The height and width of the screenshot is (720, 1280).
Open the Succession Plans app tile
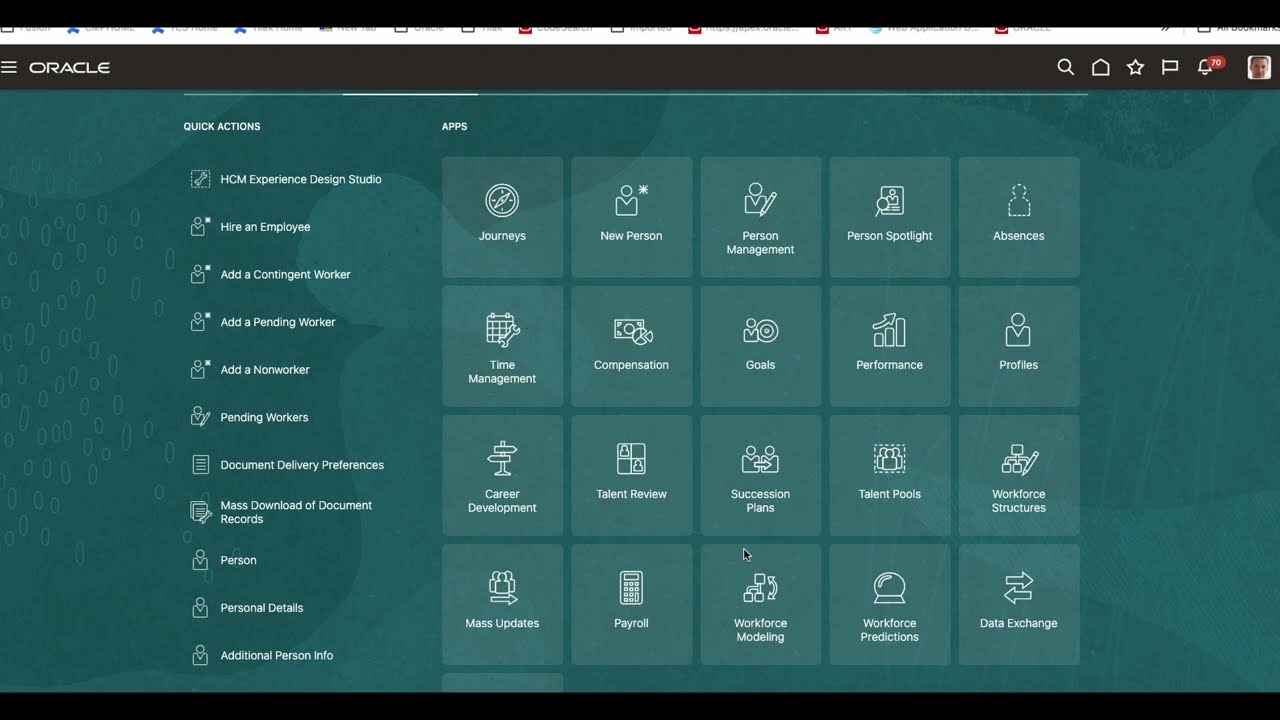tap(760, 475)
